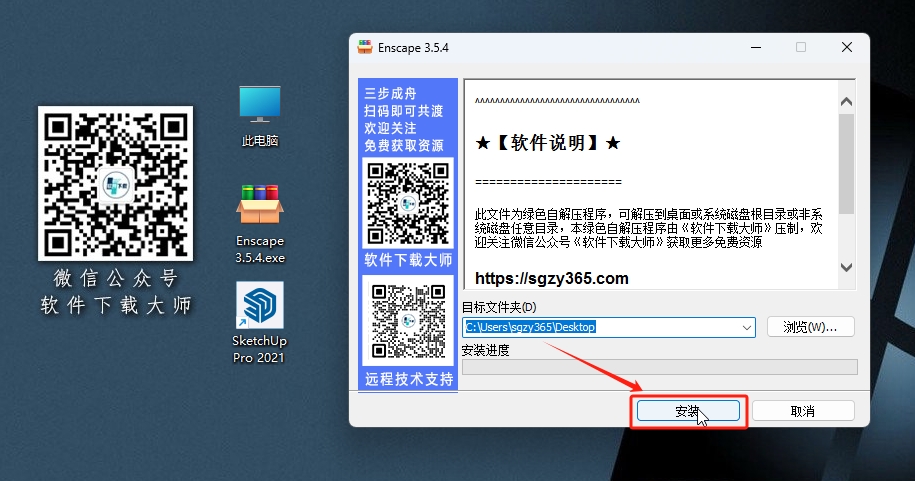The width and height of the screenshot is (915, 481).
Task: Click the 软件下载大师 banner label in the installer
Action: click(x=408, y=260)
